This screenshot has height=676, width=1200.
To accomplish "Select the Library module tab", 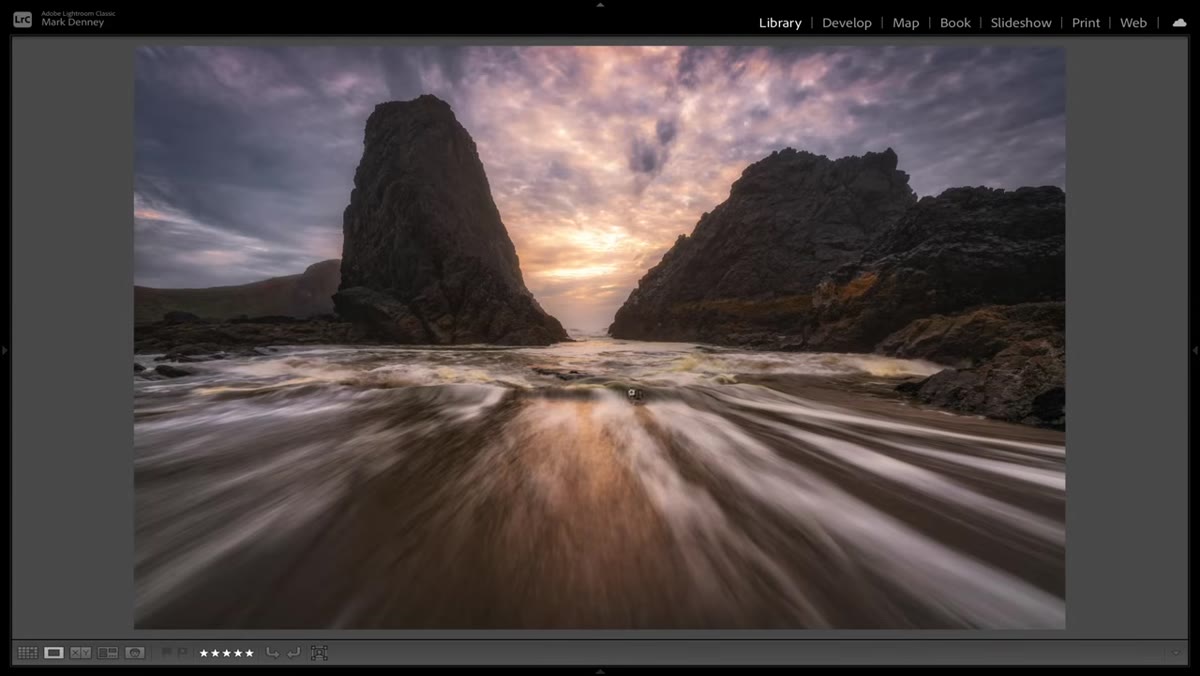I will (780, 23).
